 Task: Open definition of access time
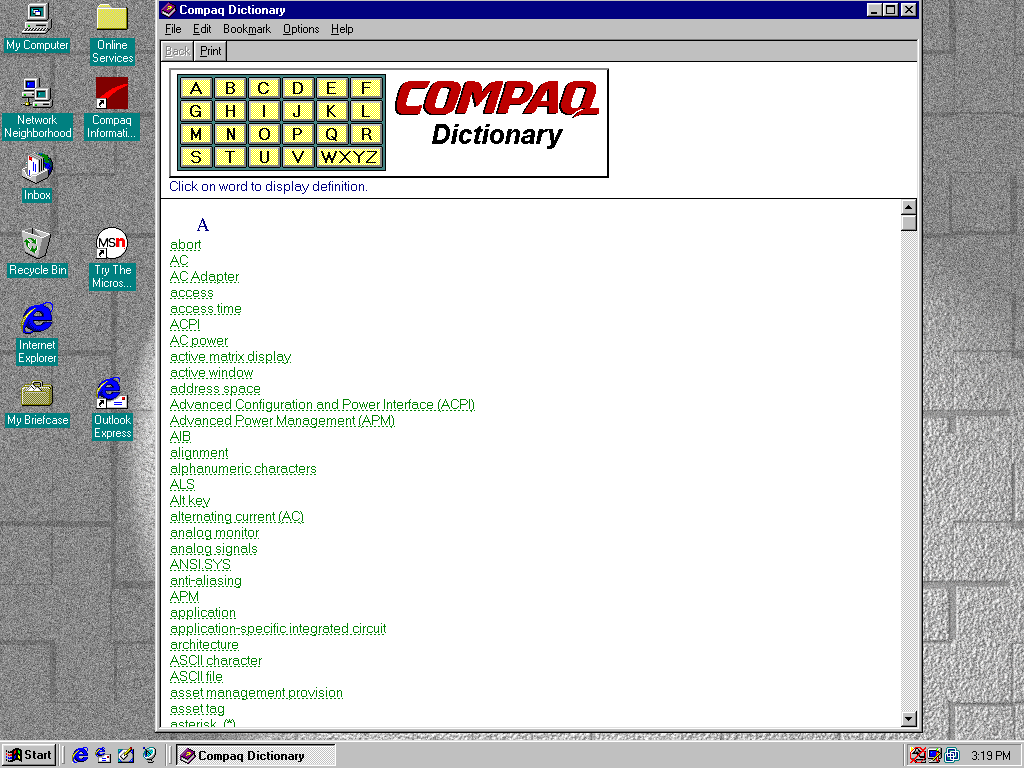click(x=206, y=309)
